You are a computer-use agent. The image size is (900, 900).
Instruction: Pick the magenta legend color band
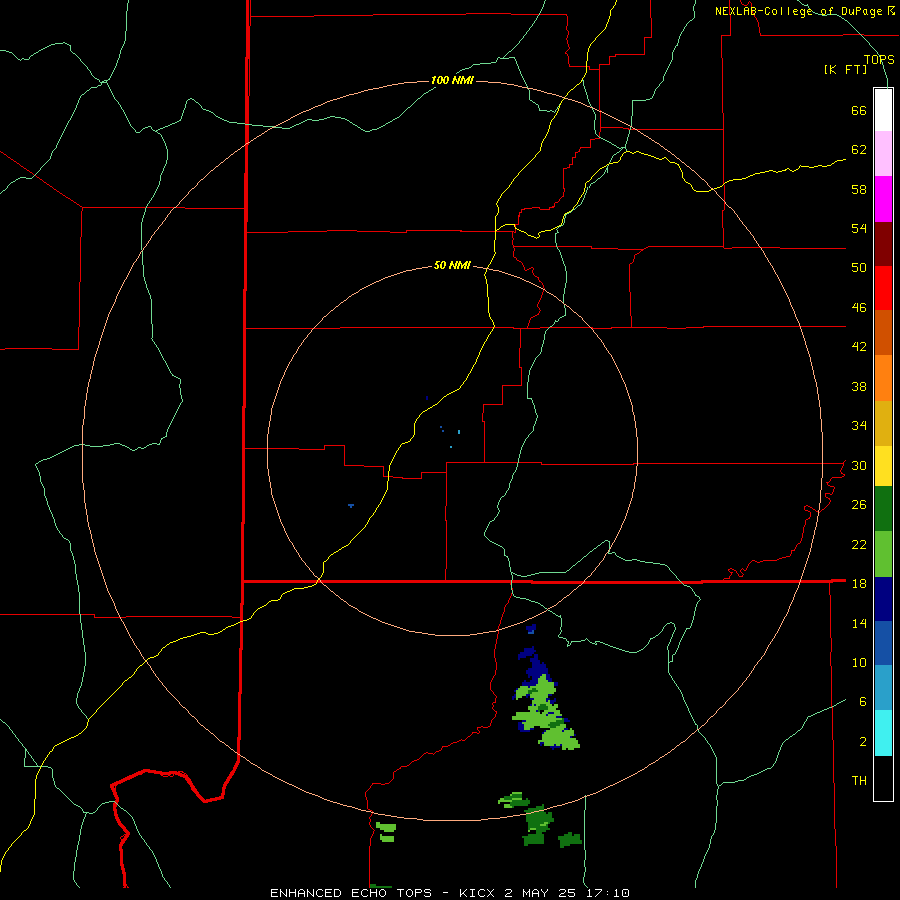pyautogui.click(x=883, y=199)
